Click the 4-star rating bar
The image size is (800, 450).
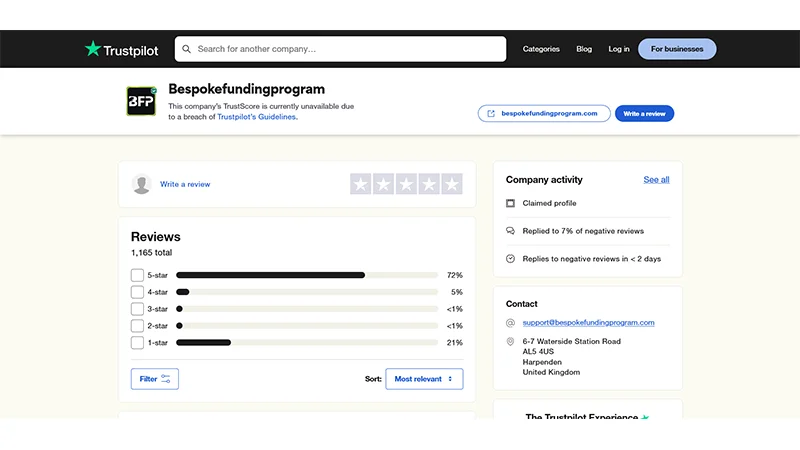click(307, 292)
